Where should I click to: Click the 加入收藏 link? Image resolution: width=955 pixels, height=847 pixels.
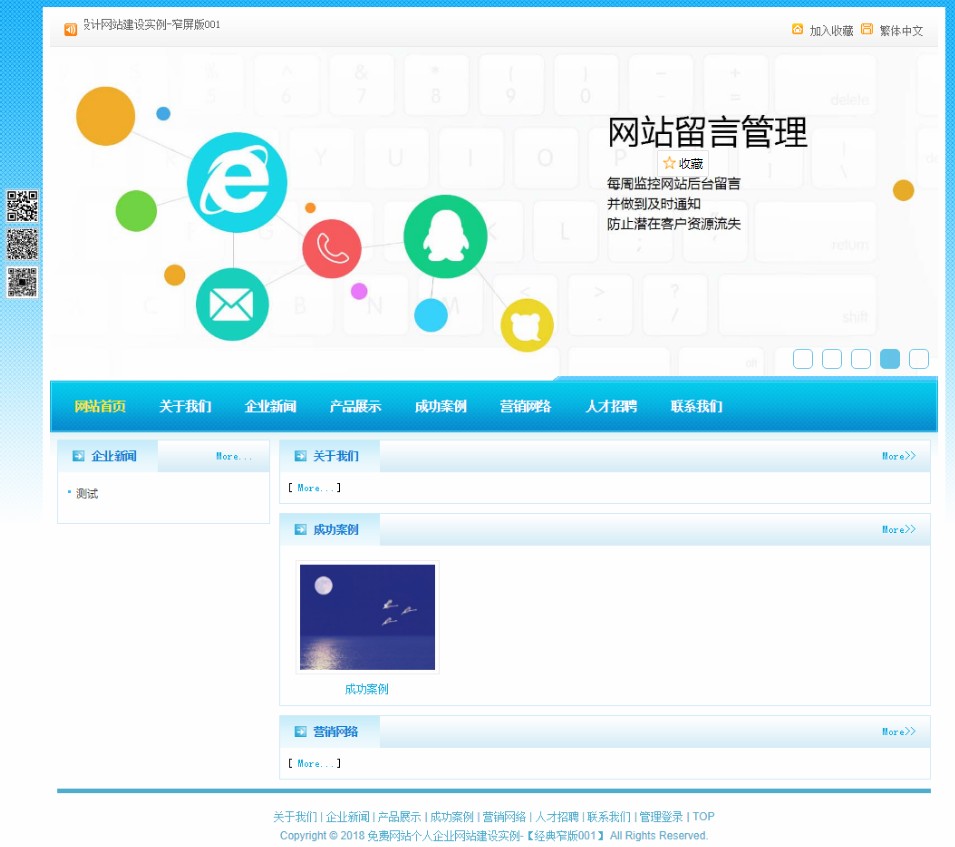pyautogui.click(x=831, y=30)
